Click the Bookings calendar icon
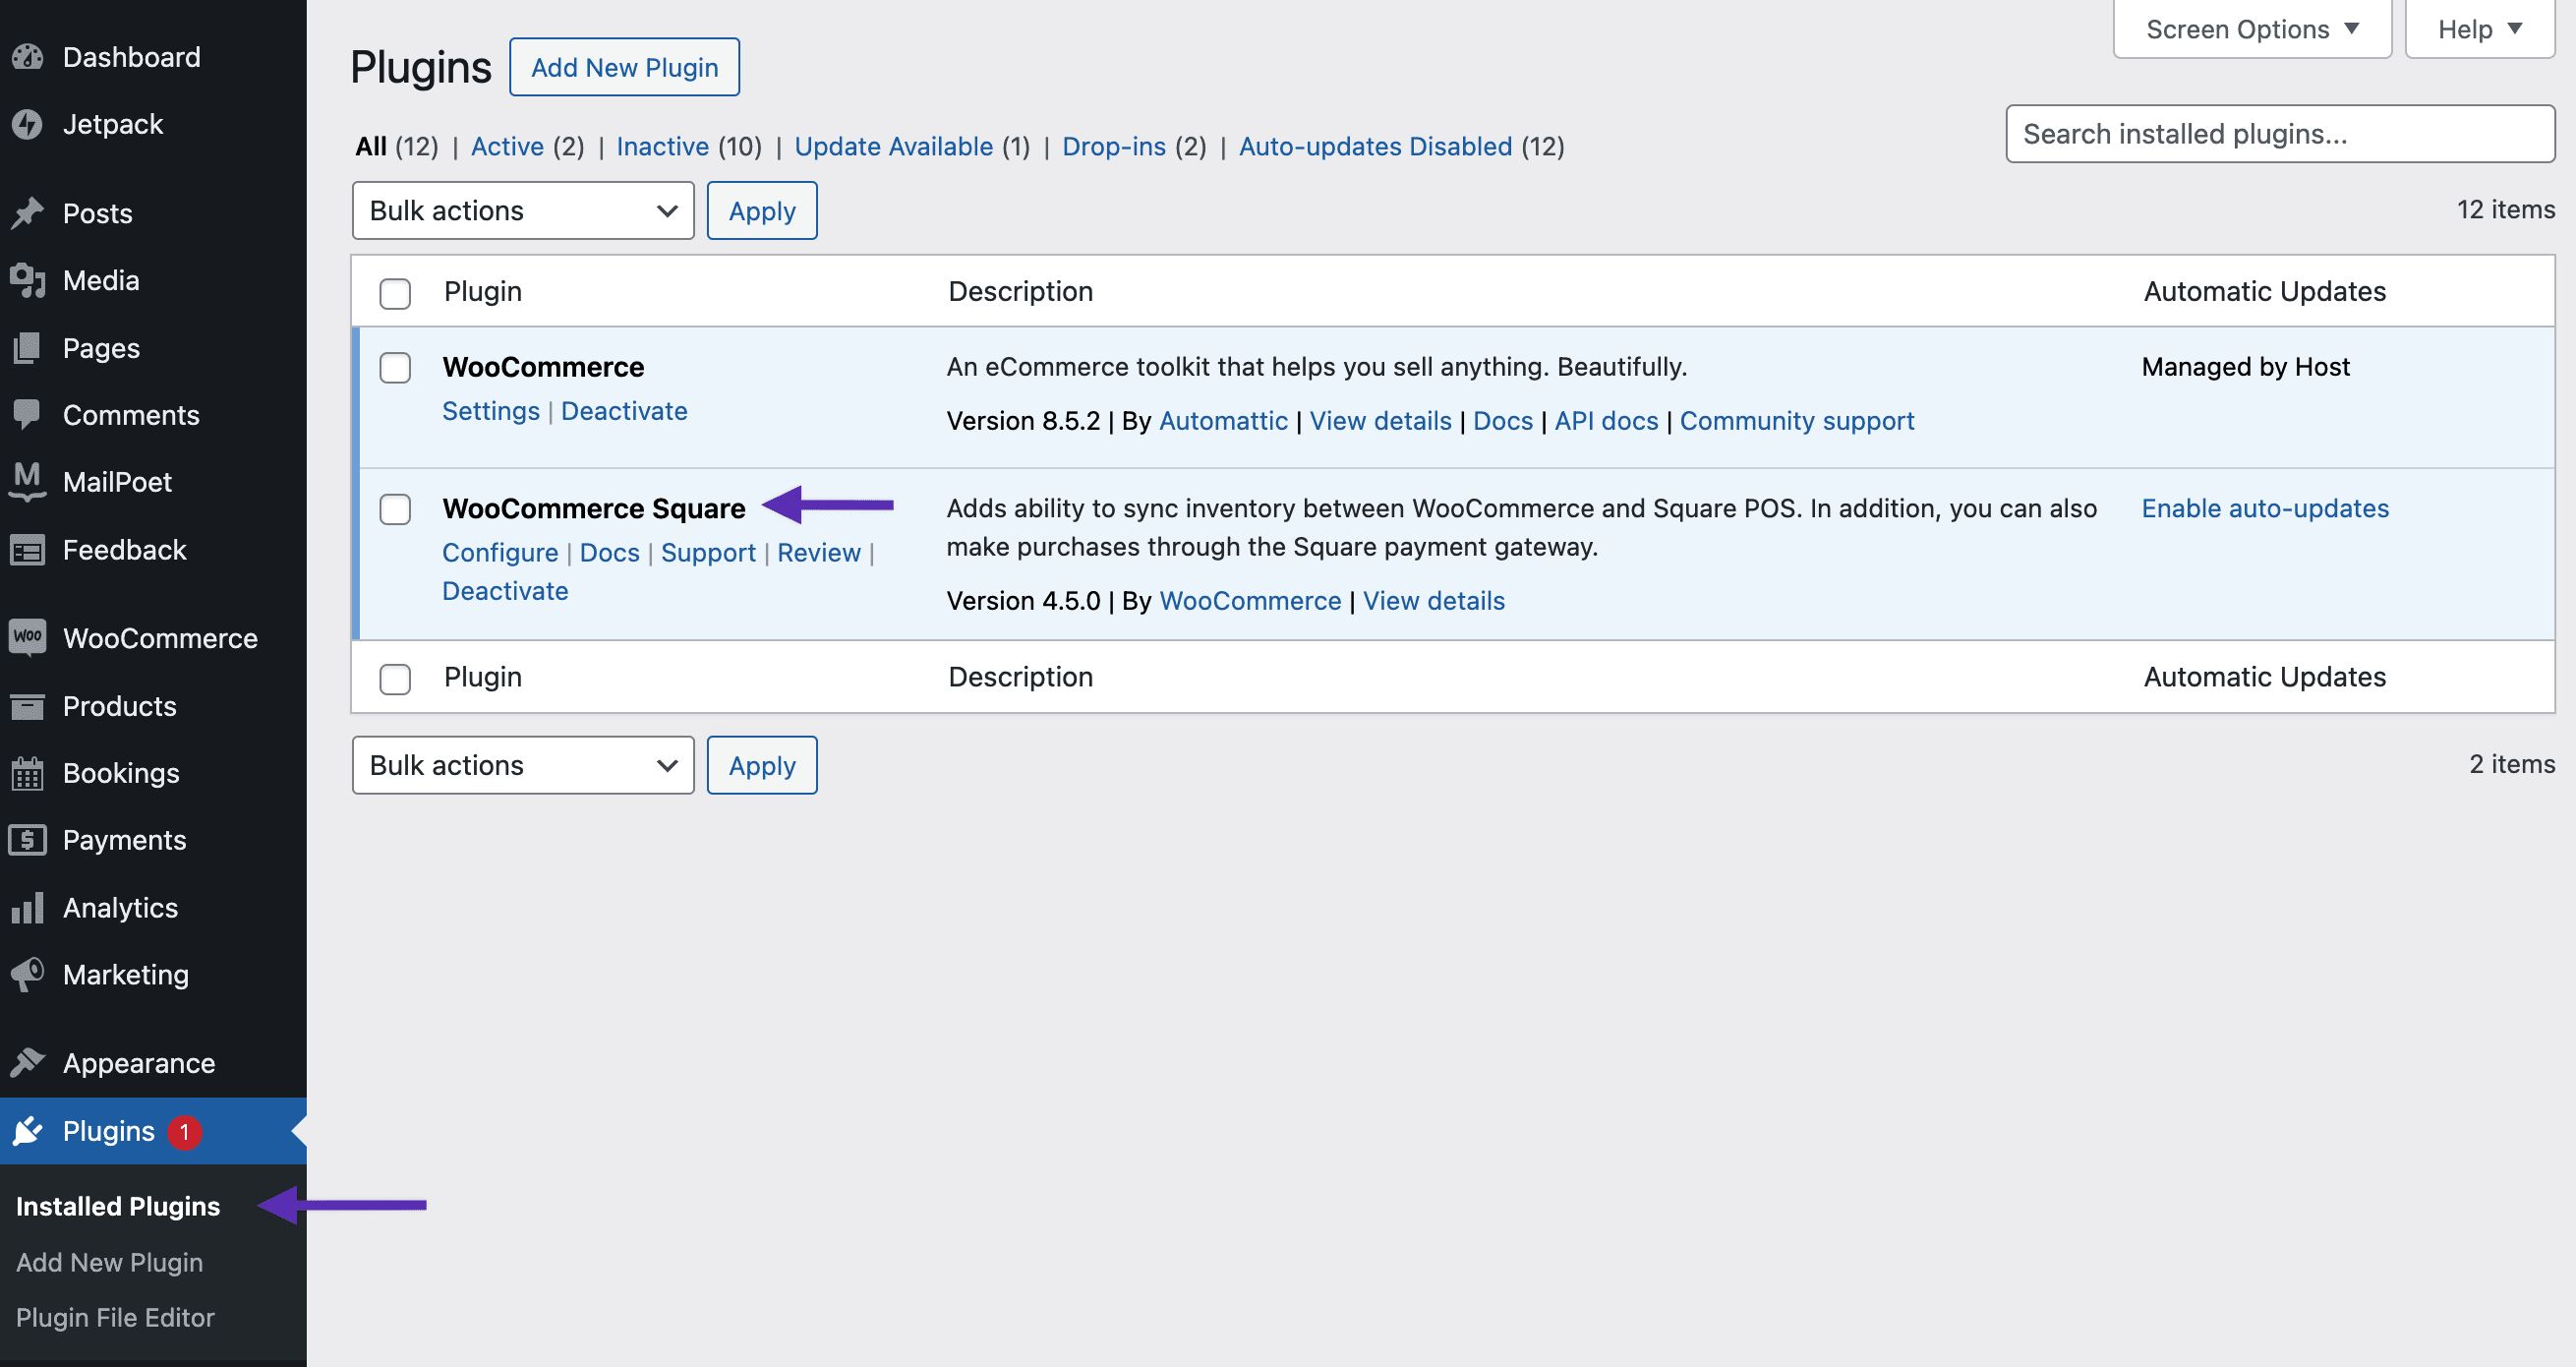This screenshot has height=1367, width=2576. [x=28, y=773]
